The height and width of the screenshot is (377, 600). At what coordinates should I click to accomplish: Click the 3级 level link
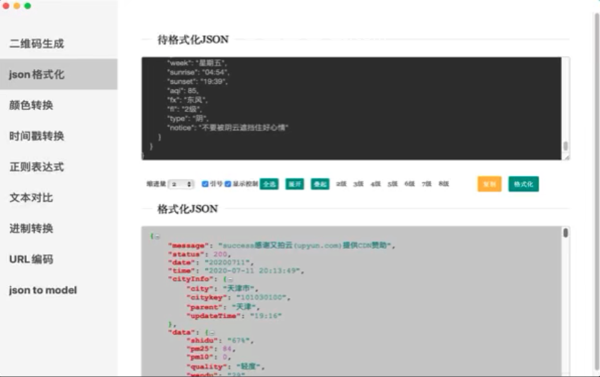click(x=358, y=184)
